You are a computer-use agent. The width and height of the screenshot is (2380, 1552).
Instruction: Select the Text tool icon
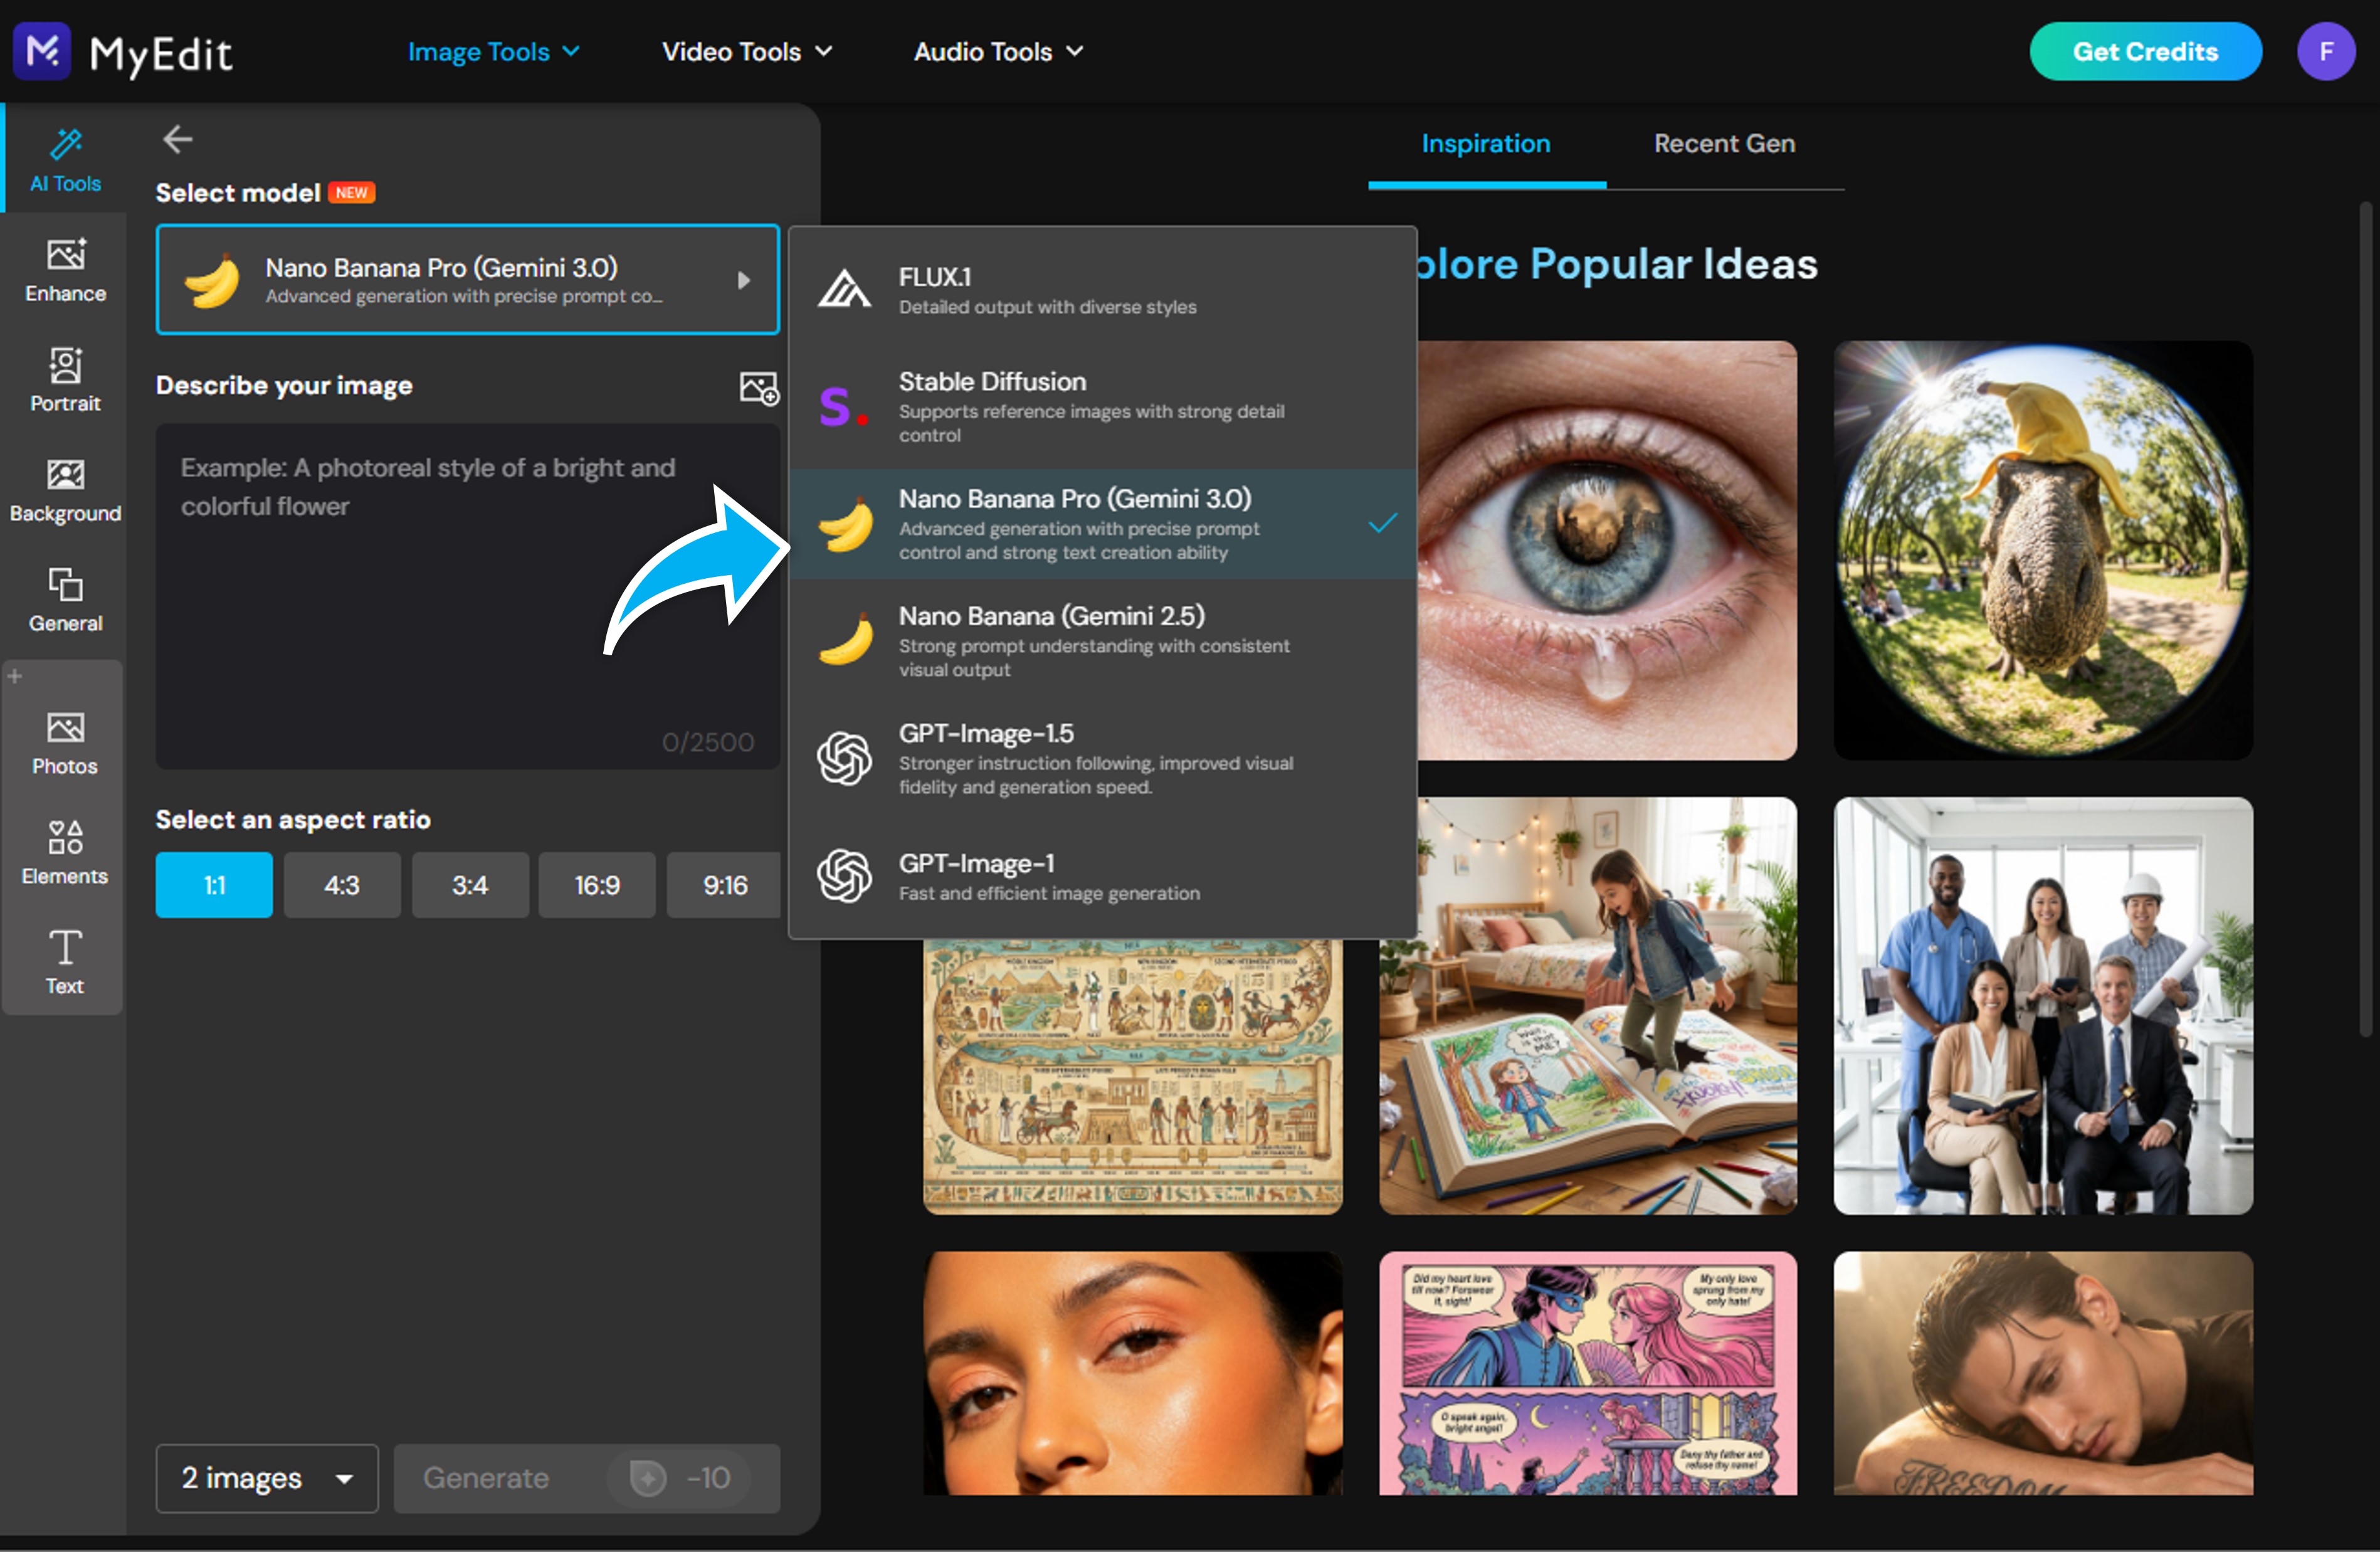click(65, 961)
